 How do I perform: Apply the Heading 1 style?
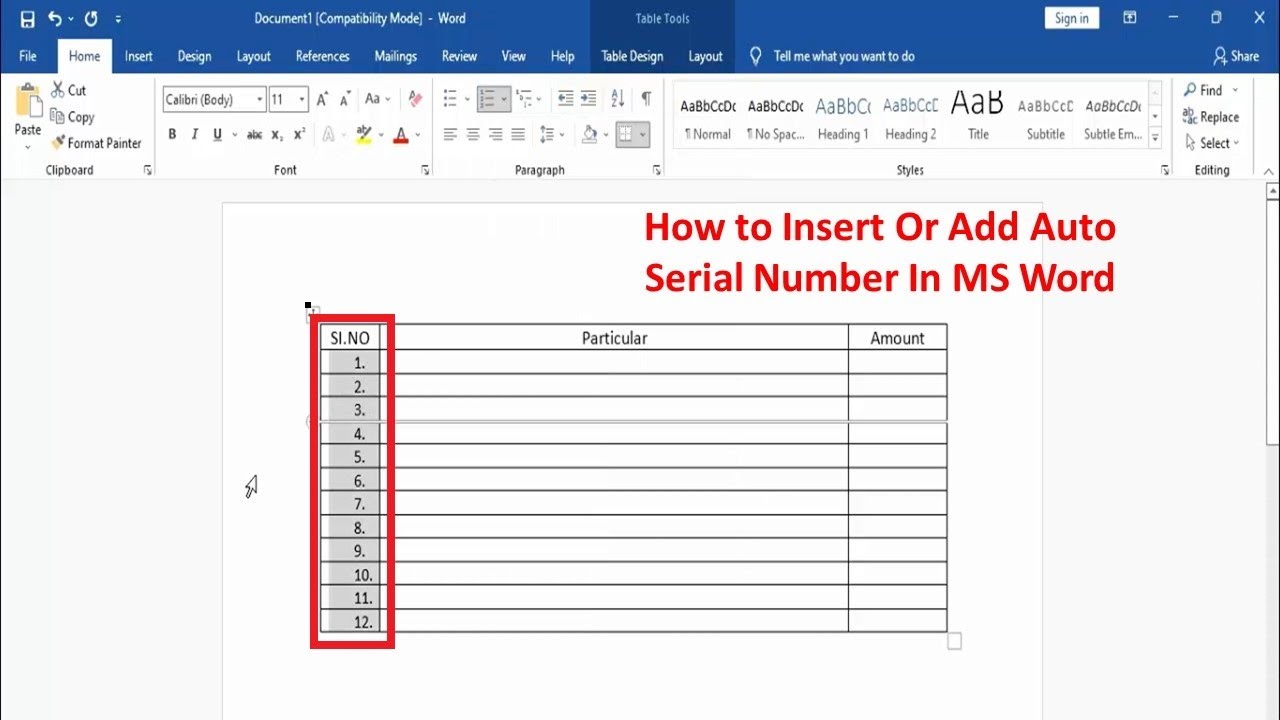(x=843, y=117)
